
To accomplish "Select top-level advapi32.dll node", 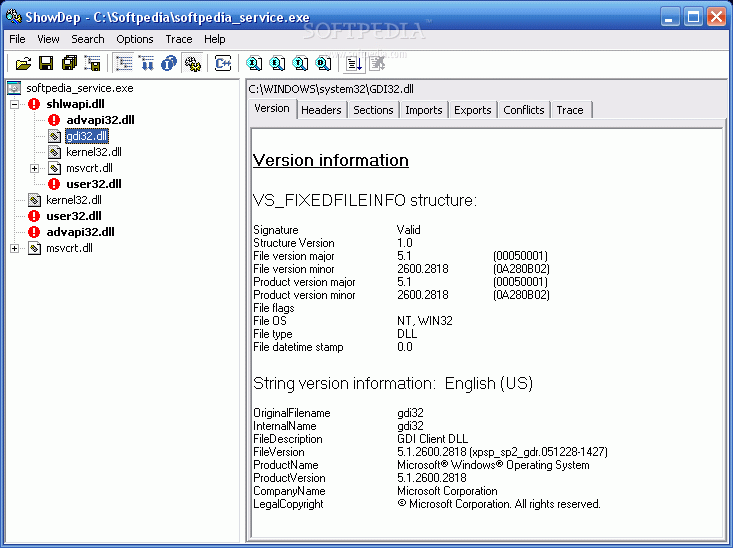I will 80,232.
